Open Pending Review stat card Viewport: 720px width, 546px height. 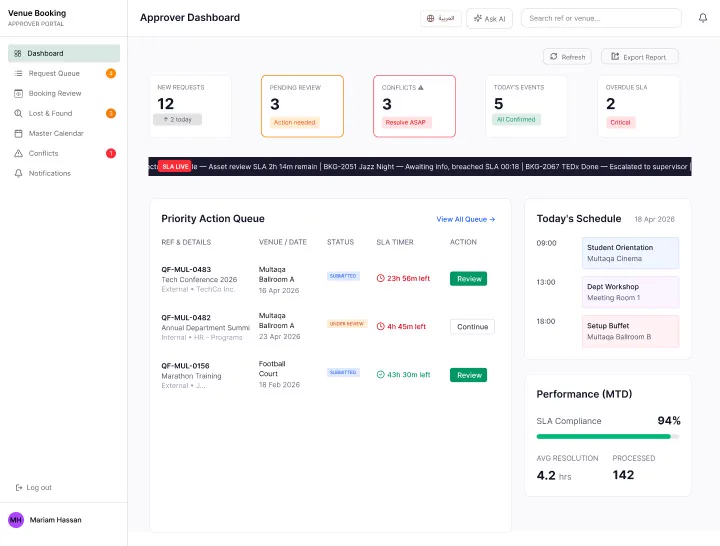(302, 106)
